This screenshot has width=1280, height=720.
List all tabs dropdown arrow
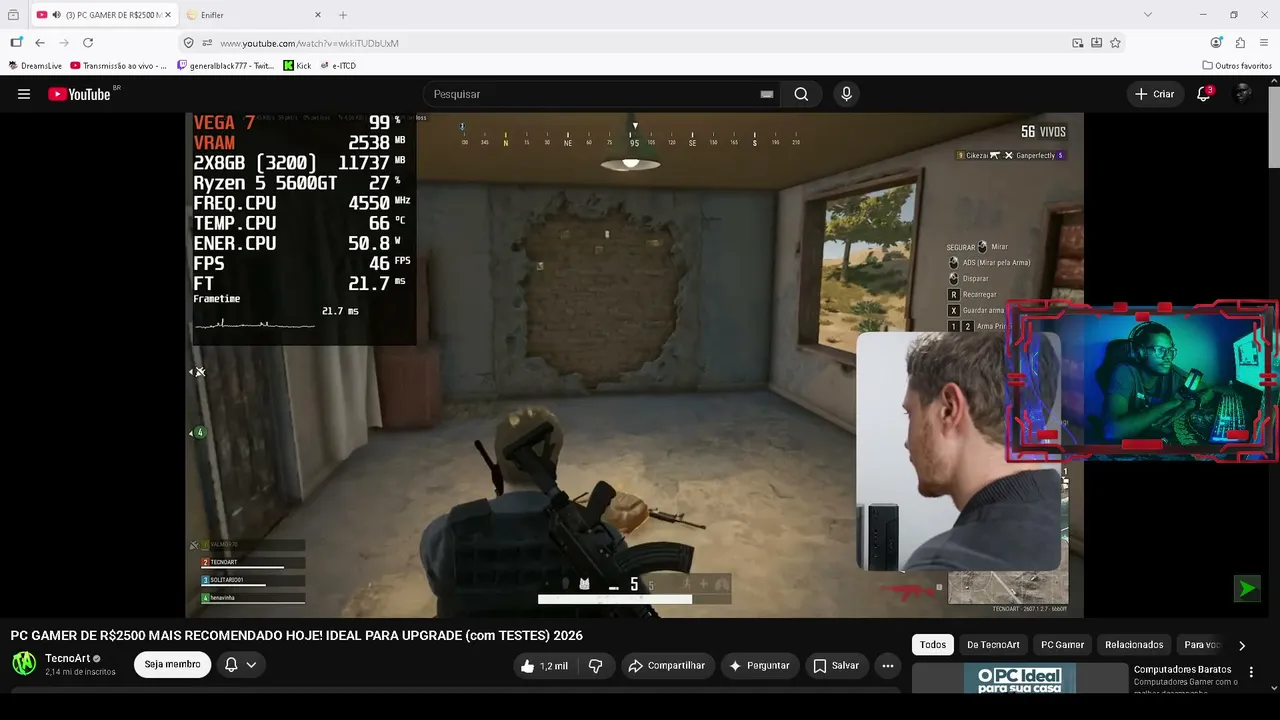point(1147,15)
